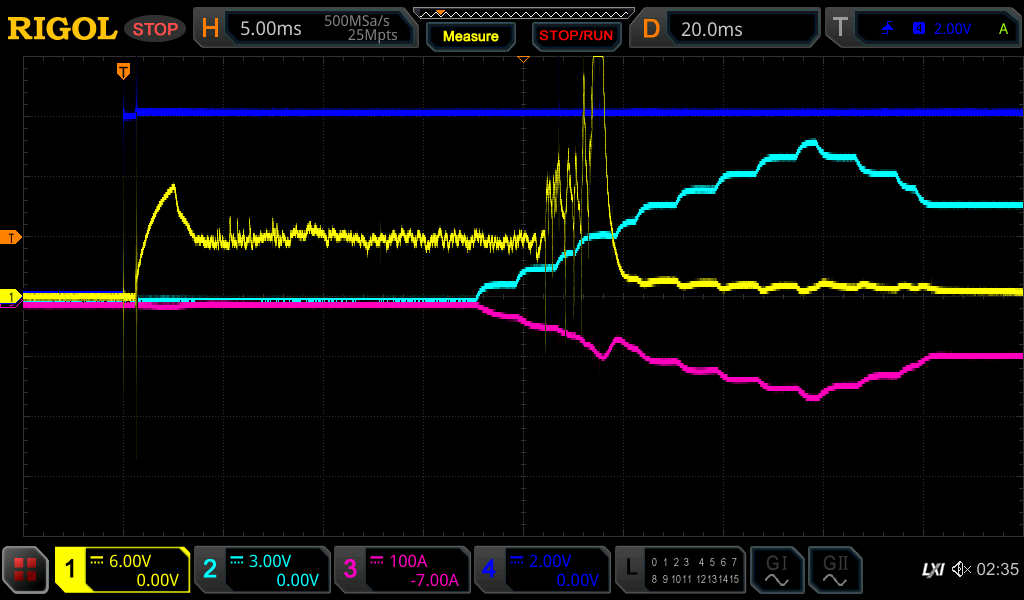Open the Measure menu
Viewport: 1024px width, 600px height.
pyautogui.click(x=470, y=36)
